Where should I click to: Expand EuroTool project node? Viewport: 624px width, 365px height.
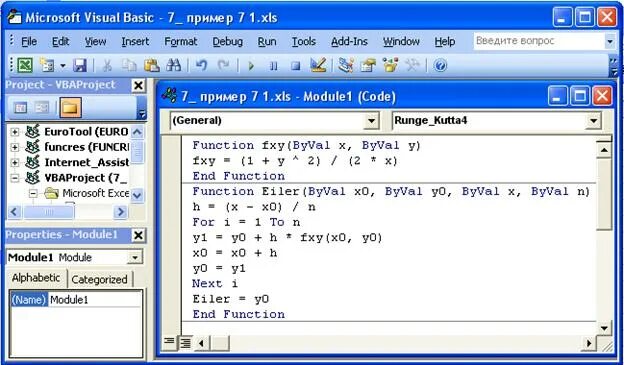pyautogui.click(x=15, y=132)
